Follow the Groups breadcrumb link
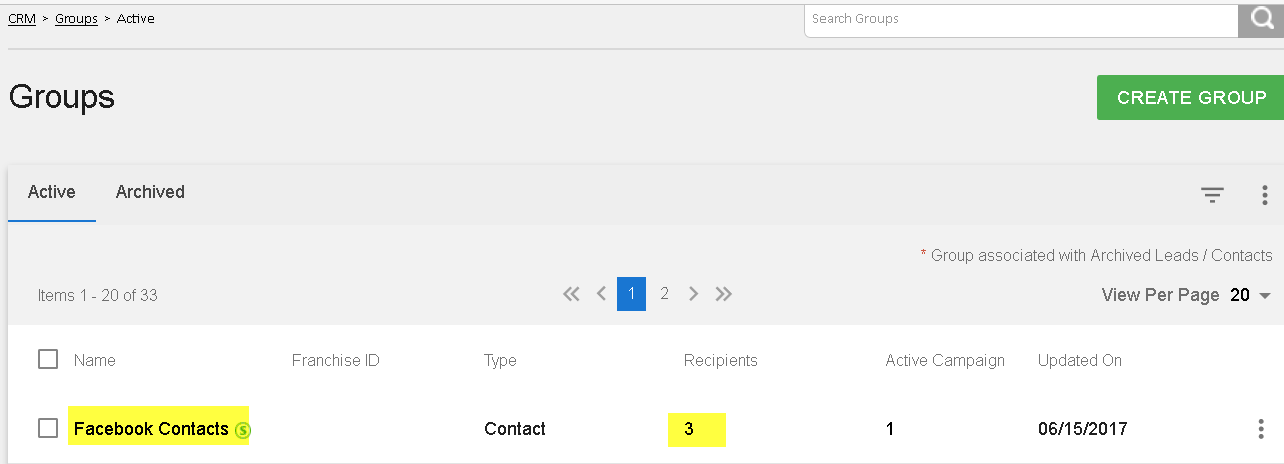The image size is (1284, 464). [x=76, y=19]
